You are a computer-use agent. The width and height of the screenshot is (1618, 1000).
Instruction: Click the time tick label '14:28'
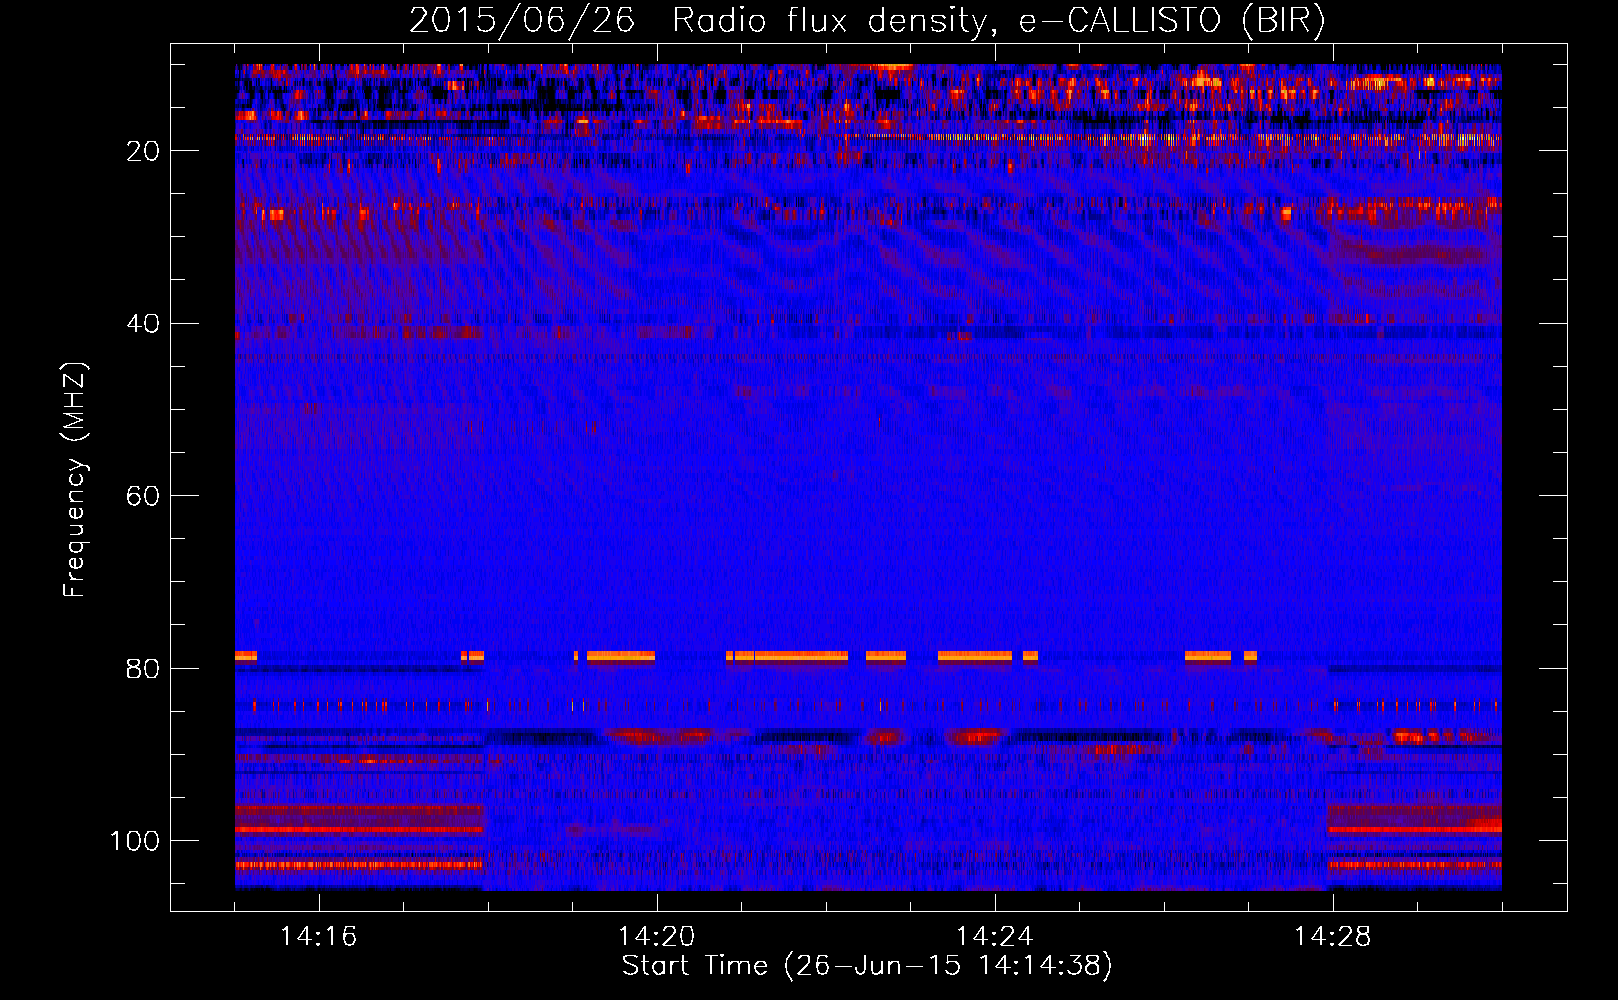(1332, 937)
